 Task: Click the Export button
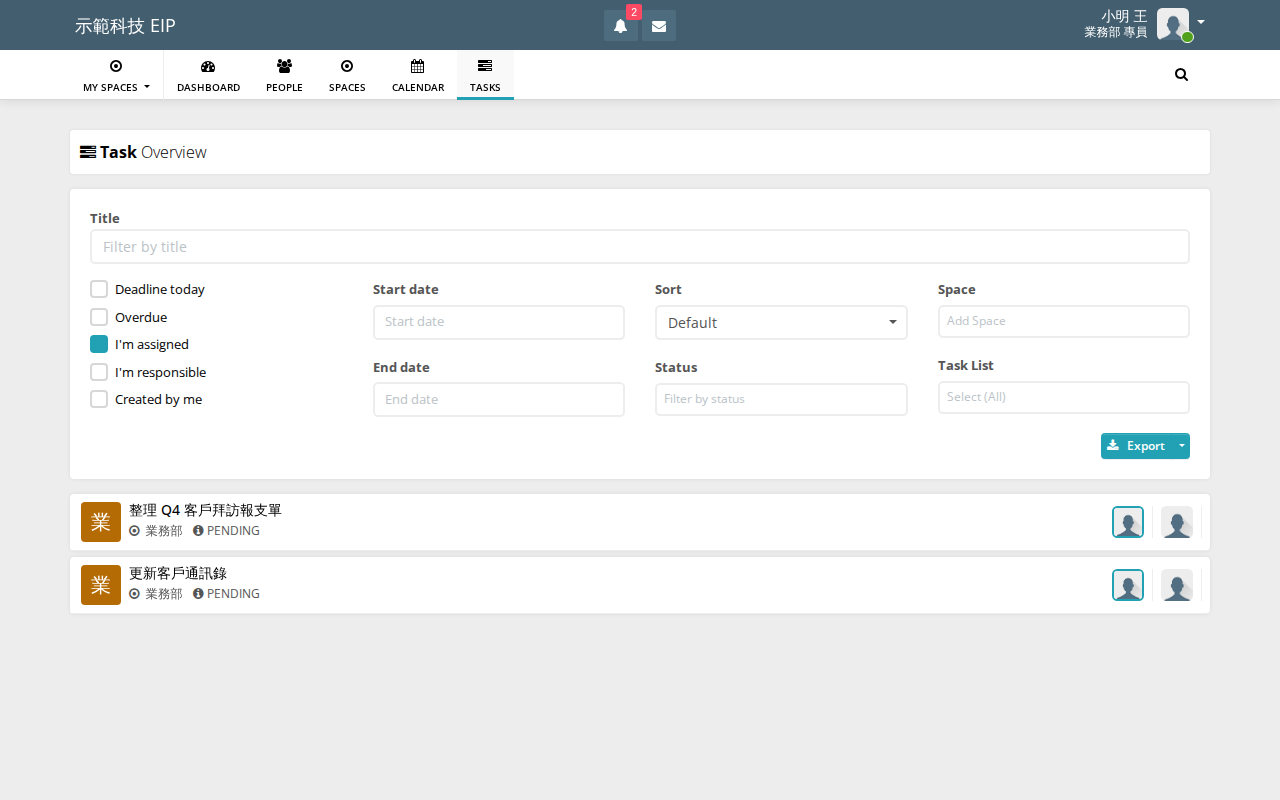click(1137, 446)
